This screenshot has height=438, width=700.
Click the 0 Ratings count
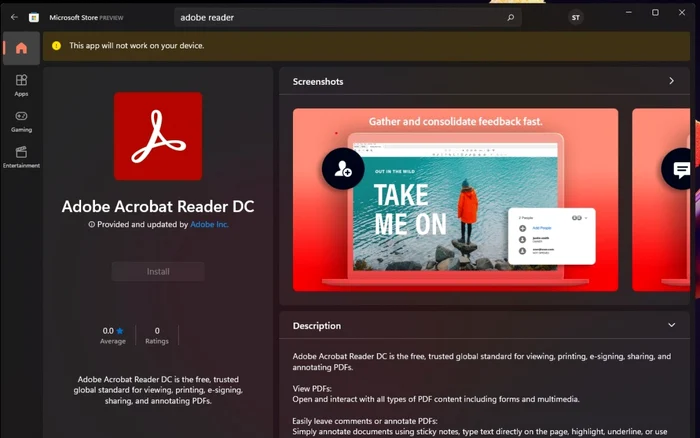pos(157,335)
